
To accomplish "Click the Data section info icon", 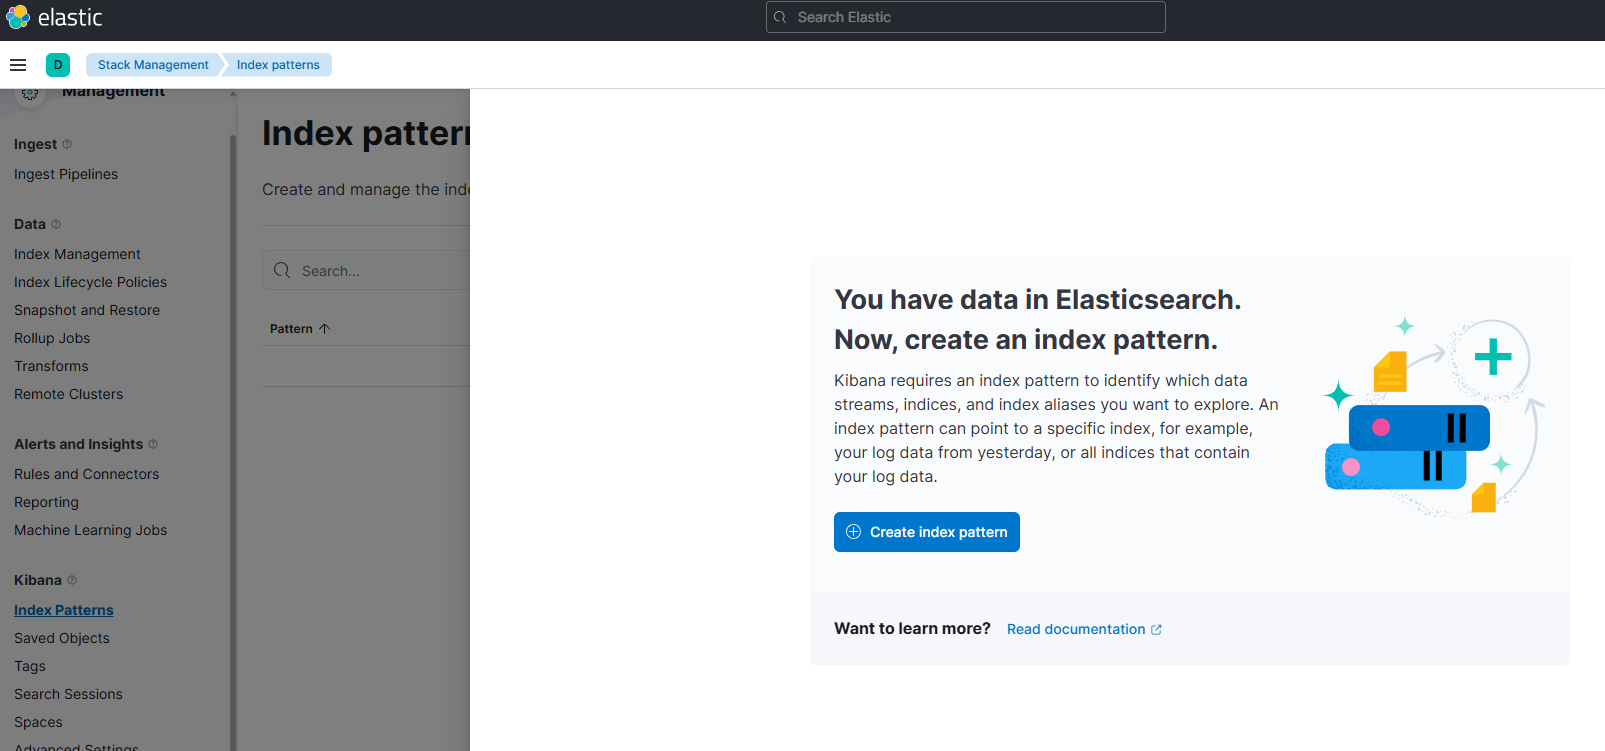I will [56, 224].
